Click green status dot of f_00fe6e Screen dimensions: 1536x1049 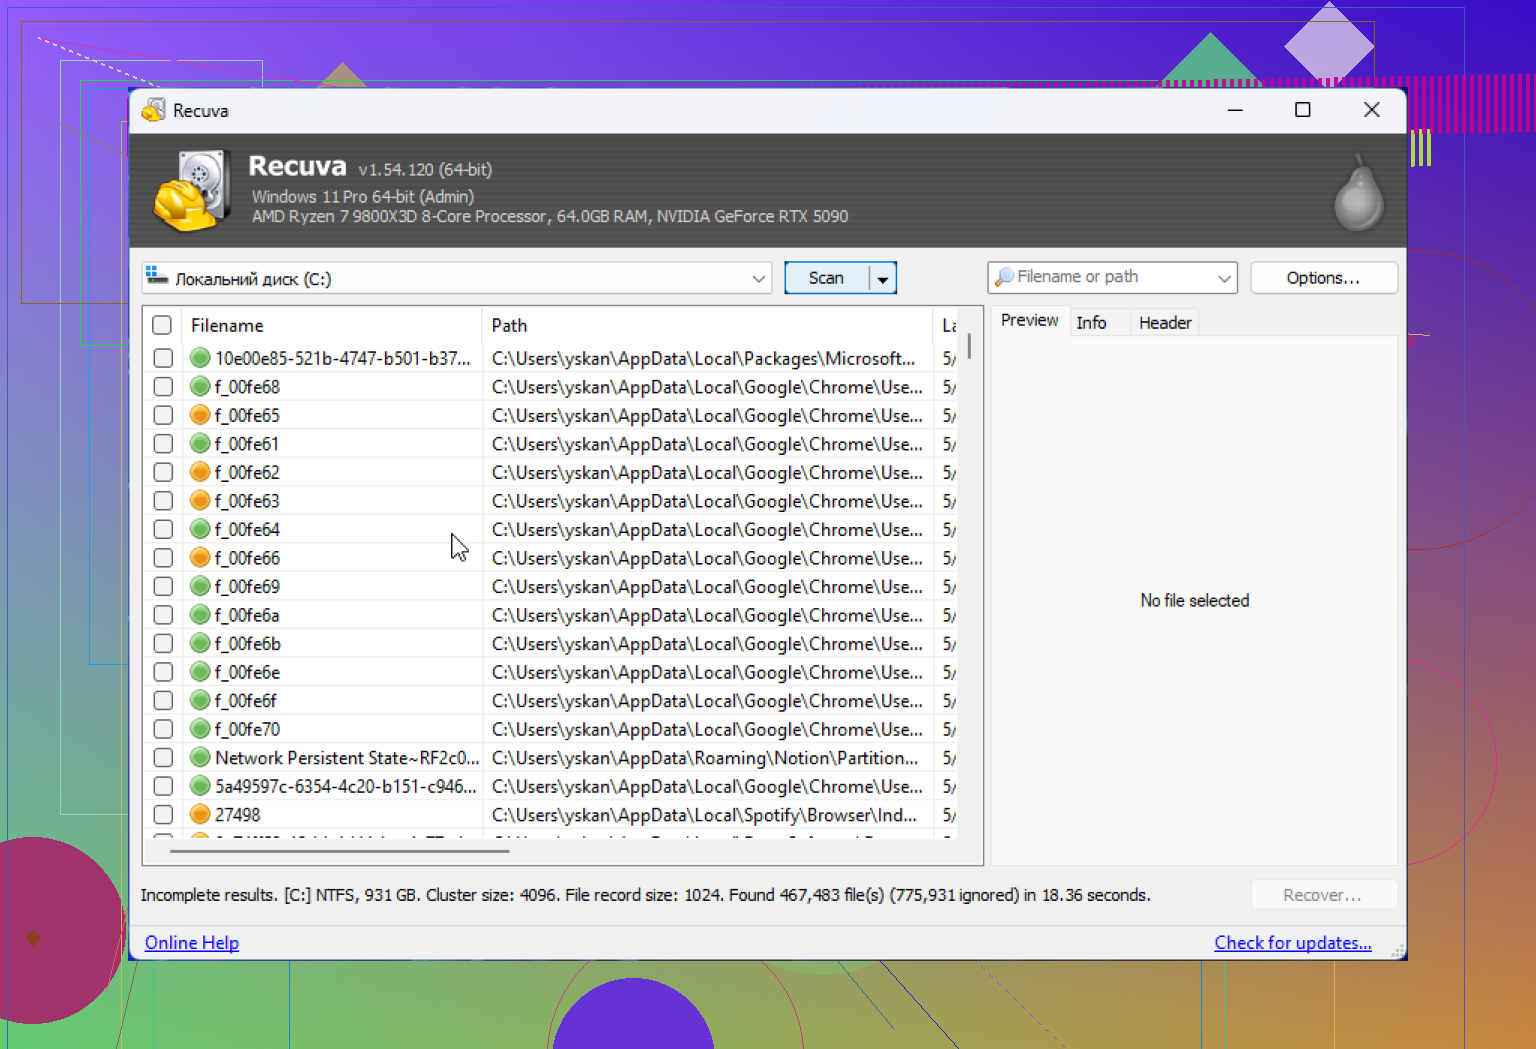(x=200, y=672)
